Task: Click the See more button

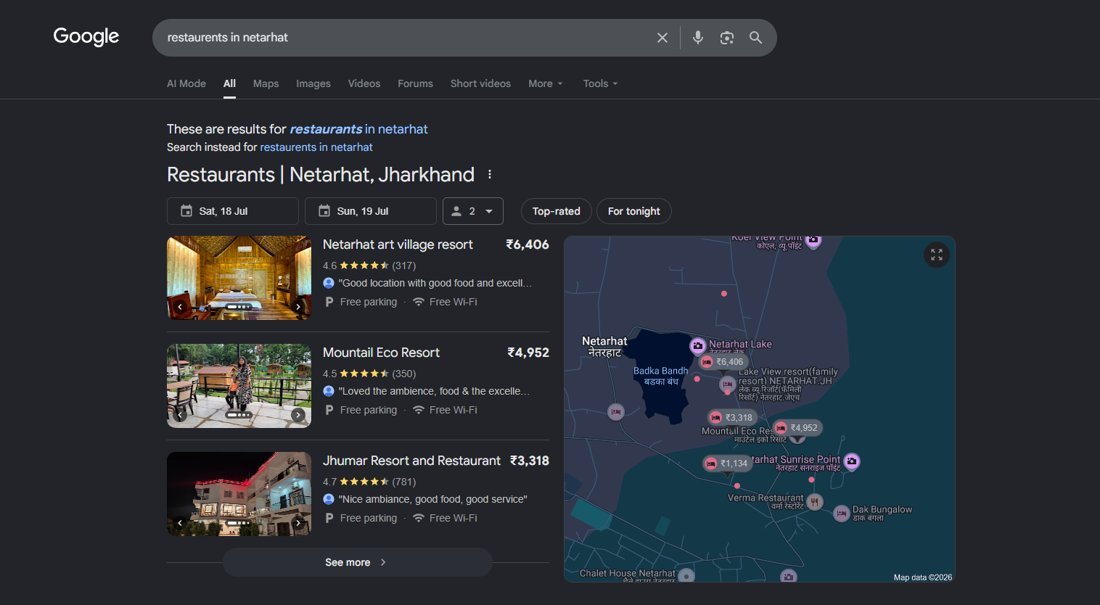Action: pos(357,562)
